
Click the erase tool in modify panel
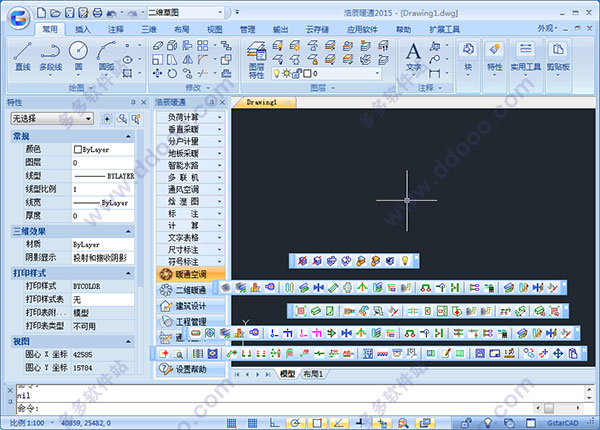tap(158, 46)
